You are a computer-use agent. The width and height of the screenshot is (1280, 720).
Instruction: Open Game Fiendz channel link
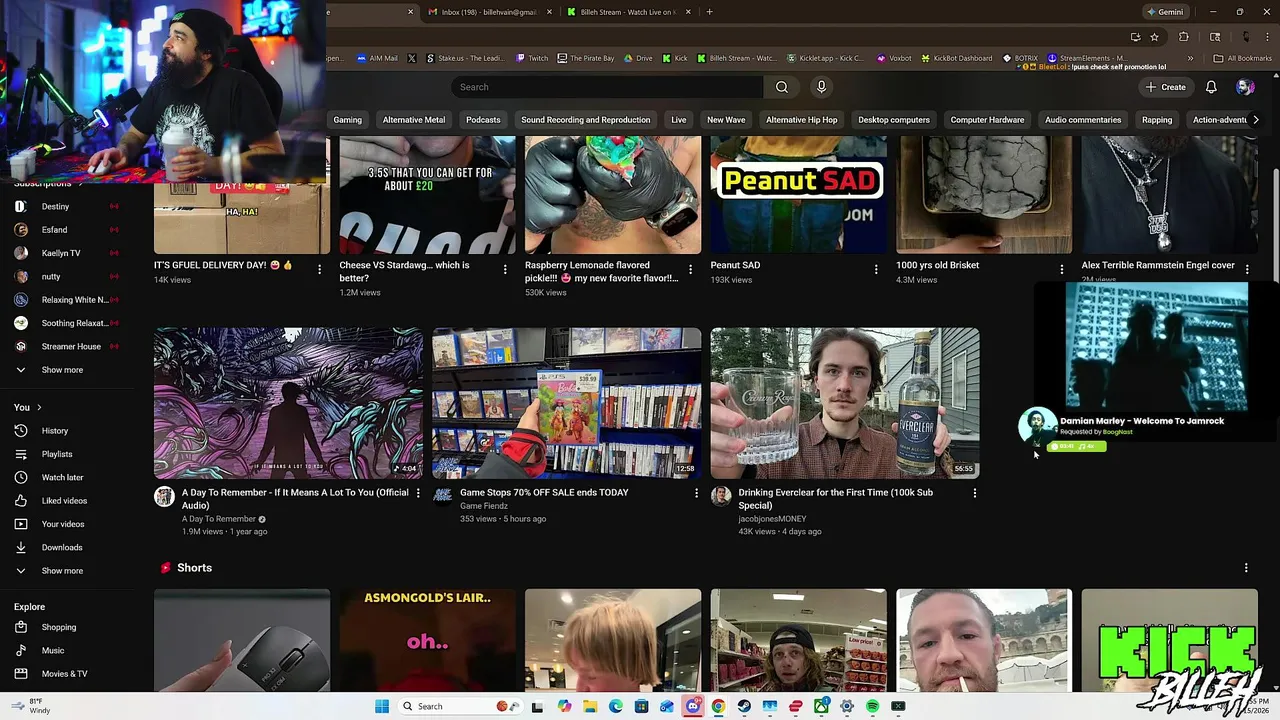click(484, 506)
